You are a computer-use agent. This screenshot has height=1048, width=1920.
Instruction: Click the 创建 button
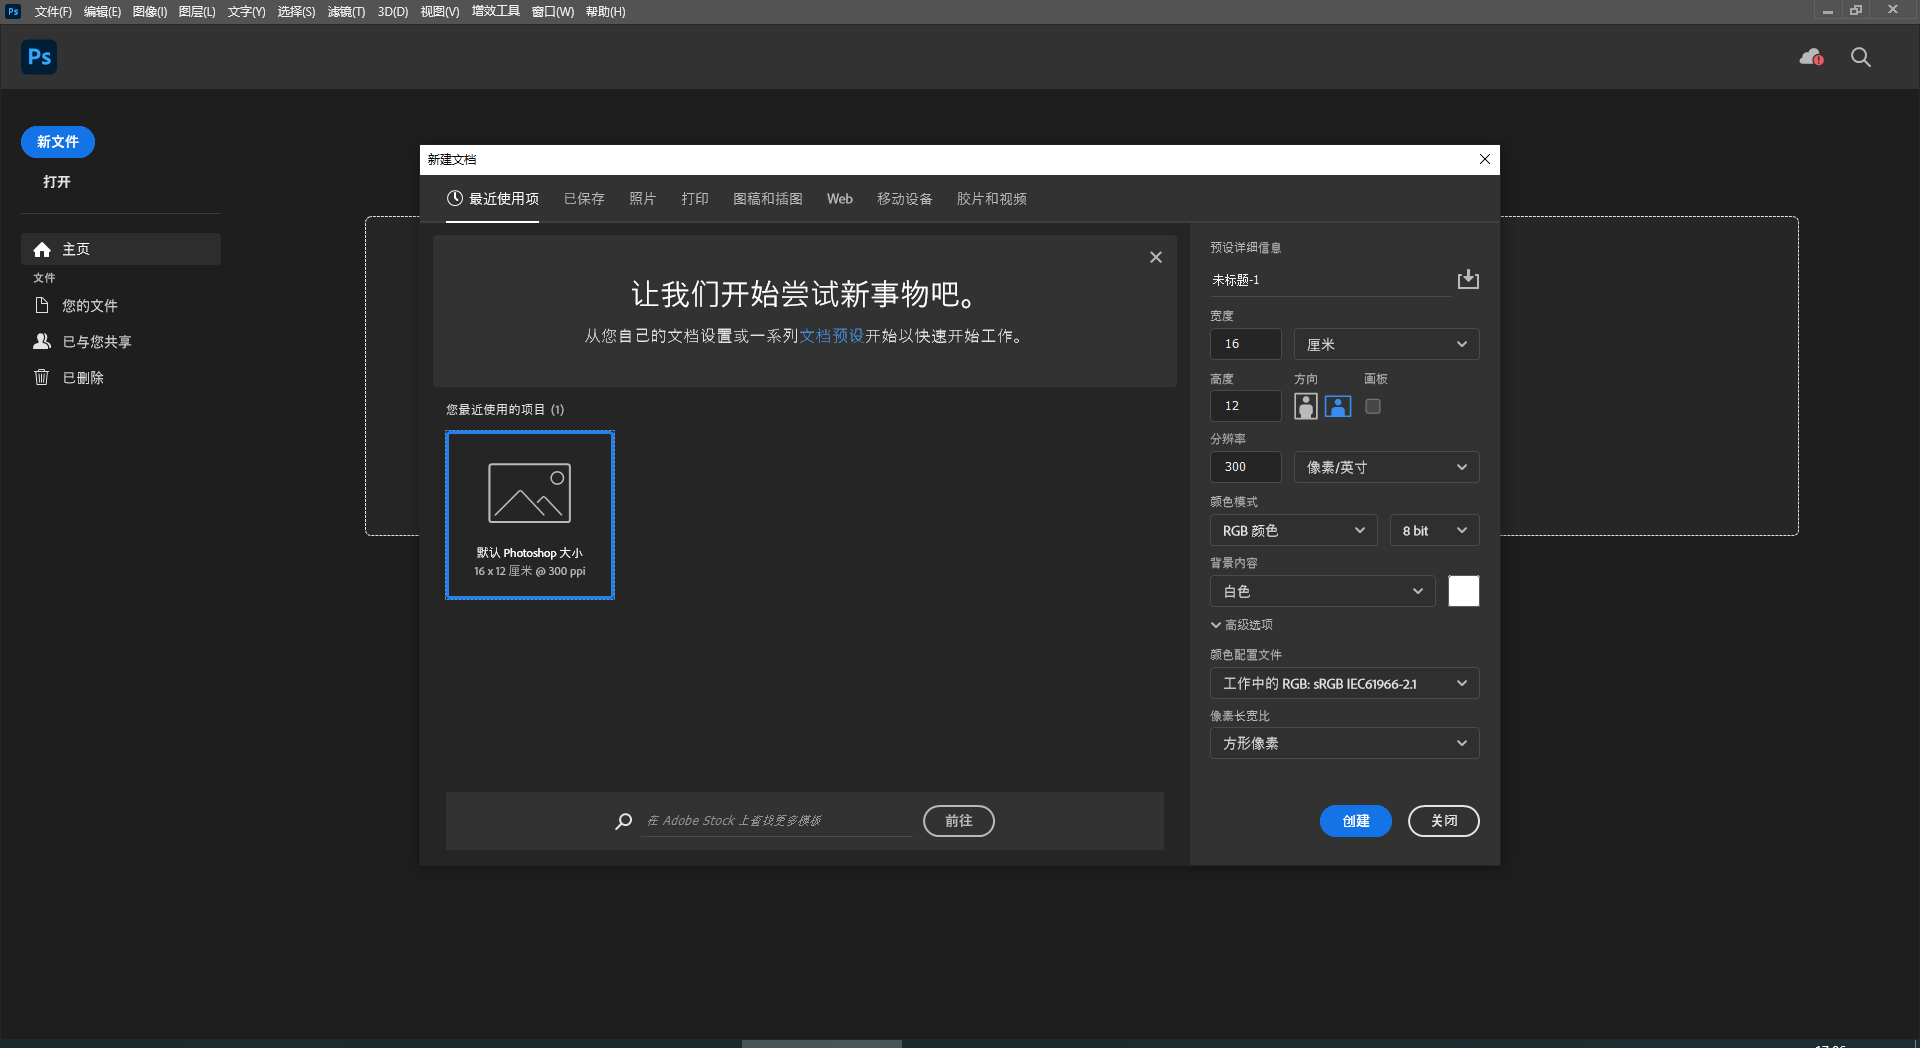[1355, 821]
